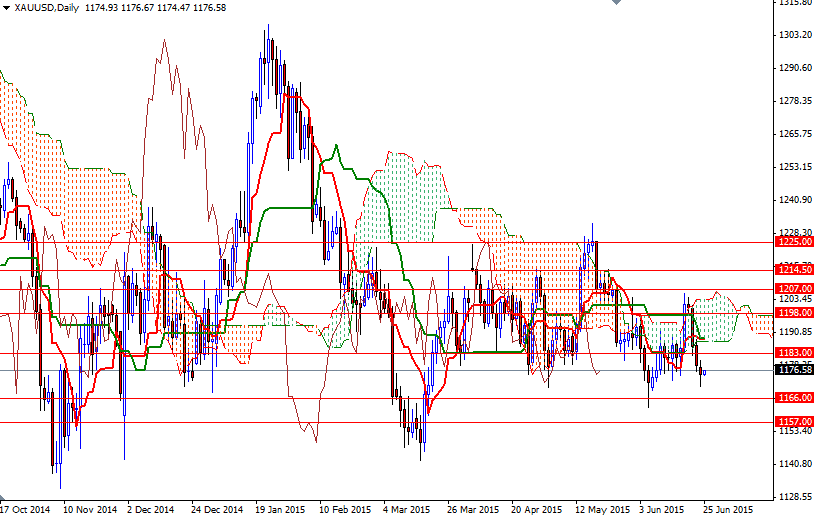Select the 1157.00 red price label
Screen dimensions: 814x516
pyautogui.click(x=792, y=421)
